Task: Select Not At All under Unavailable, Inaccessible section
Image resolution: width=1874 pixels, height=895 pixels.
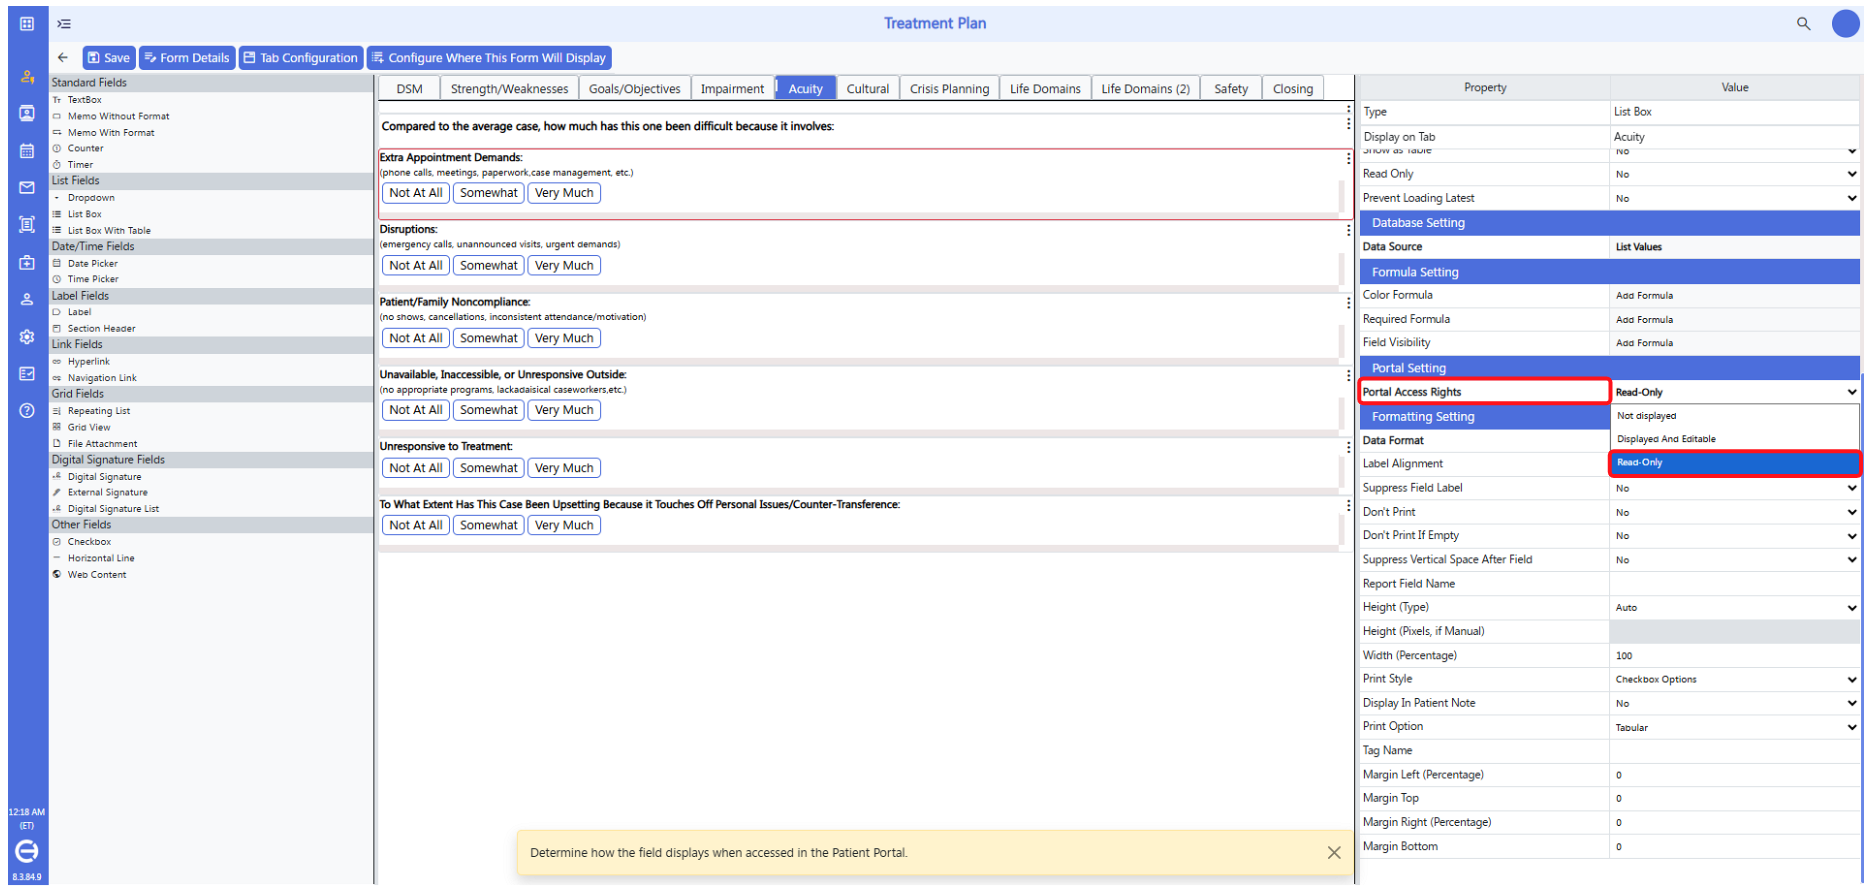Action: click(x=416, y=410)
